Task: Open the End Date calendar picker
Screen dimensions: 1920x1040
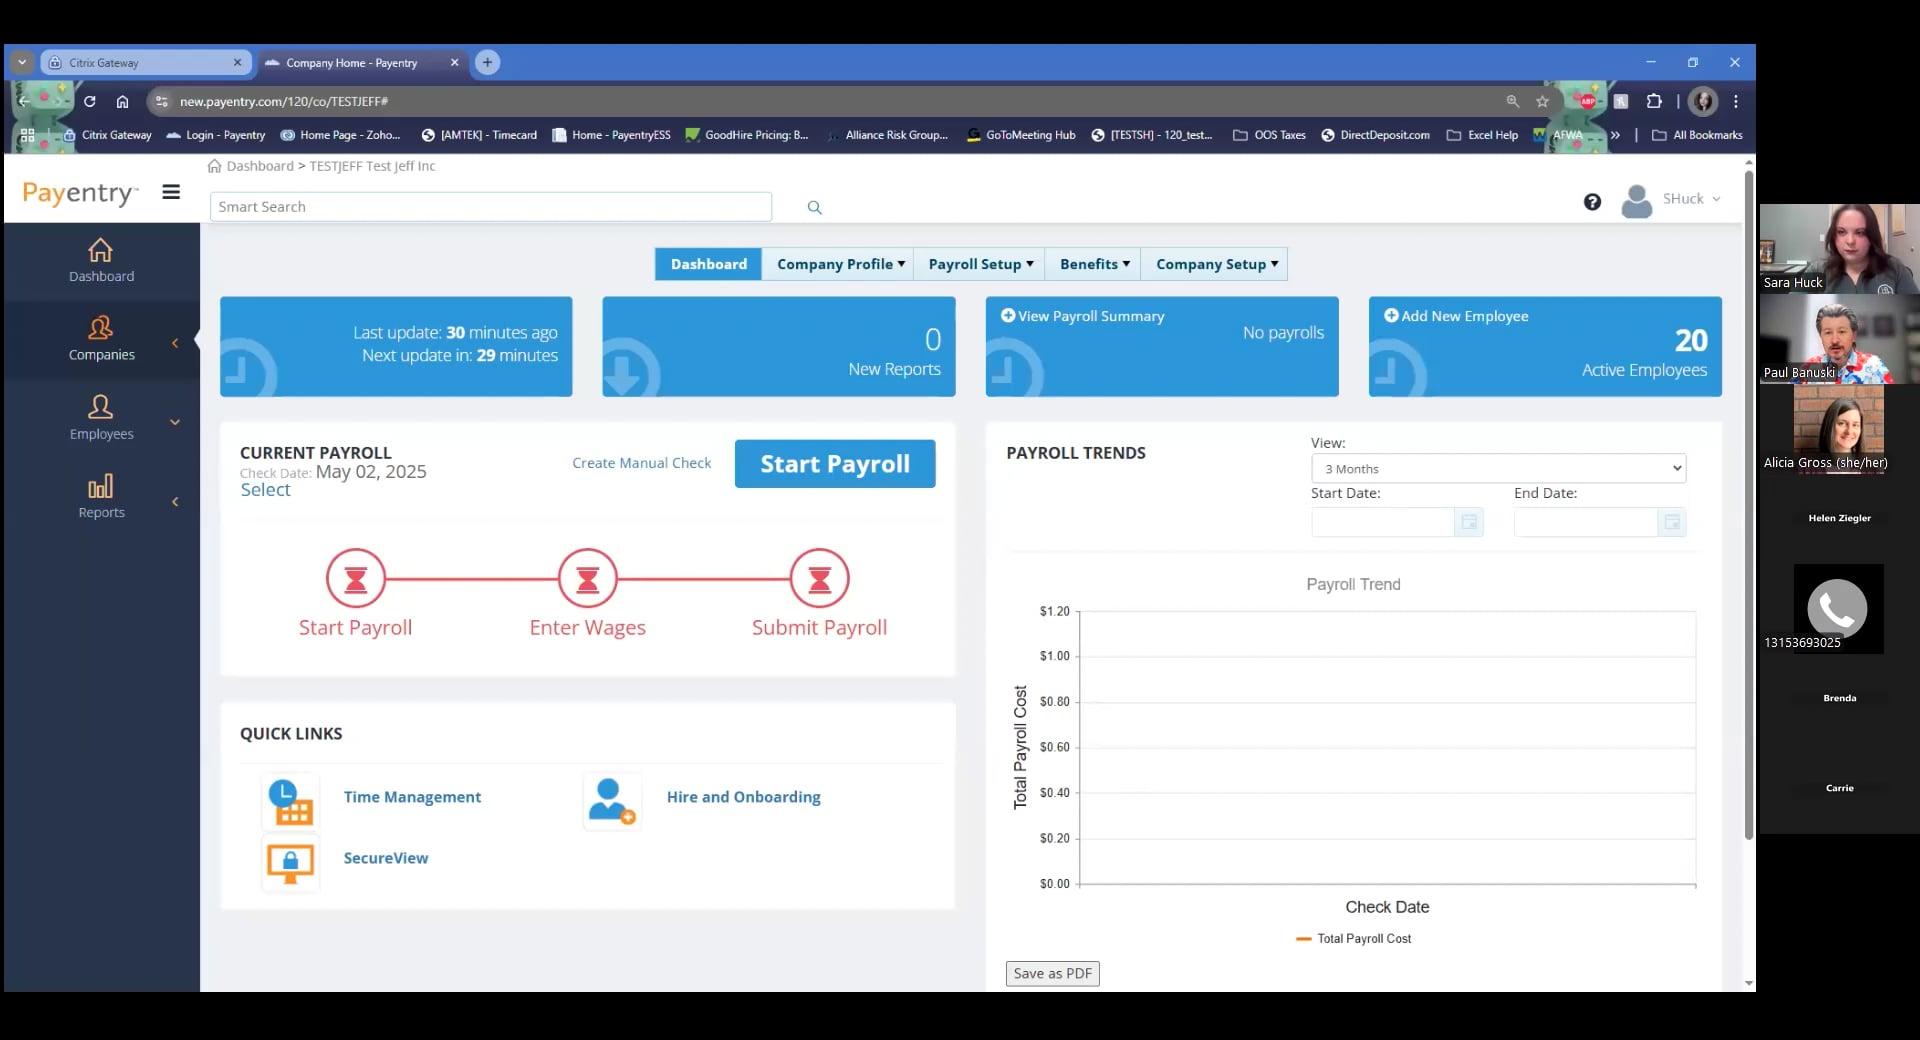Action: click(1671, 522)
